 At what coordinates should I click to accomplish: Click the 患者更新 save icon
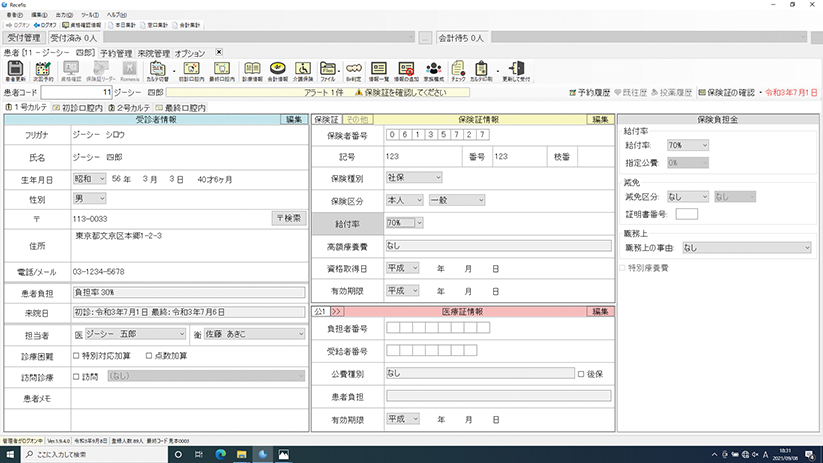(16, 69)
